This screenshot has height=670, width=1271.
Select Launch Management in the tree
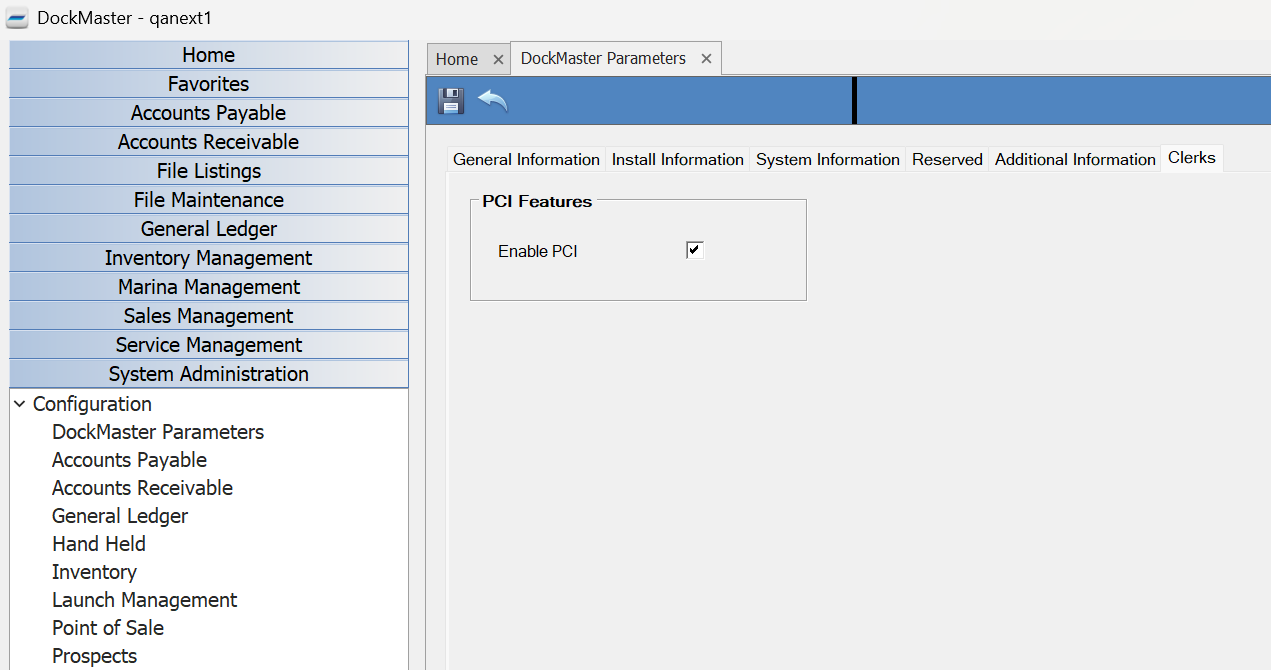(x=145, y=600)
